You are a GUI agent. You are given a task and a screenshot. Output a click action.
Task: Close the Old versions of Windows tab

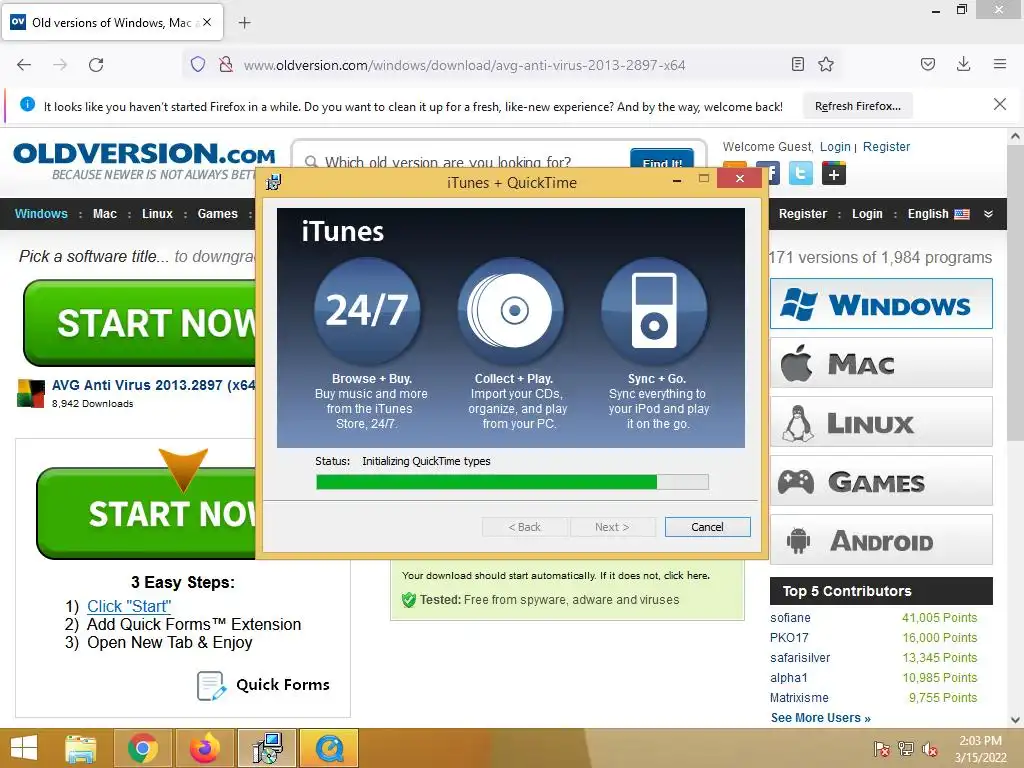point(207,22)
